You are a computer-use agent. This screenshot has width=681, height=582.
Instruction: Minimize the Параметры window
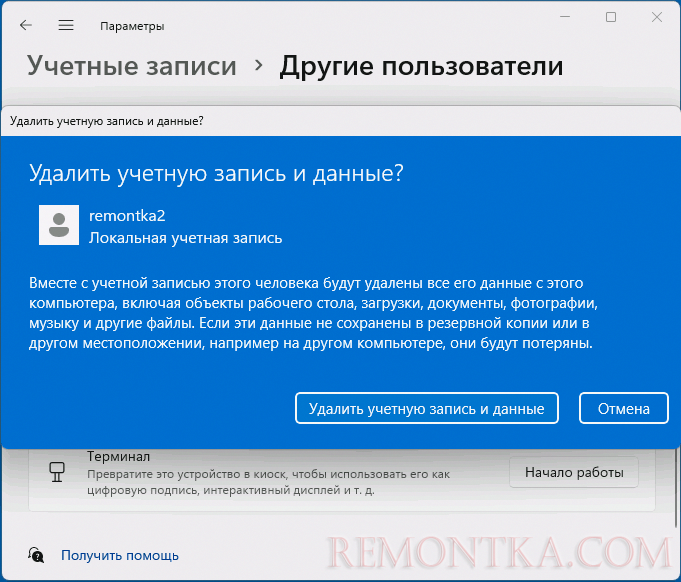(565, 17)
